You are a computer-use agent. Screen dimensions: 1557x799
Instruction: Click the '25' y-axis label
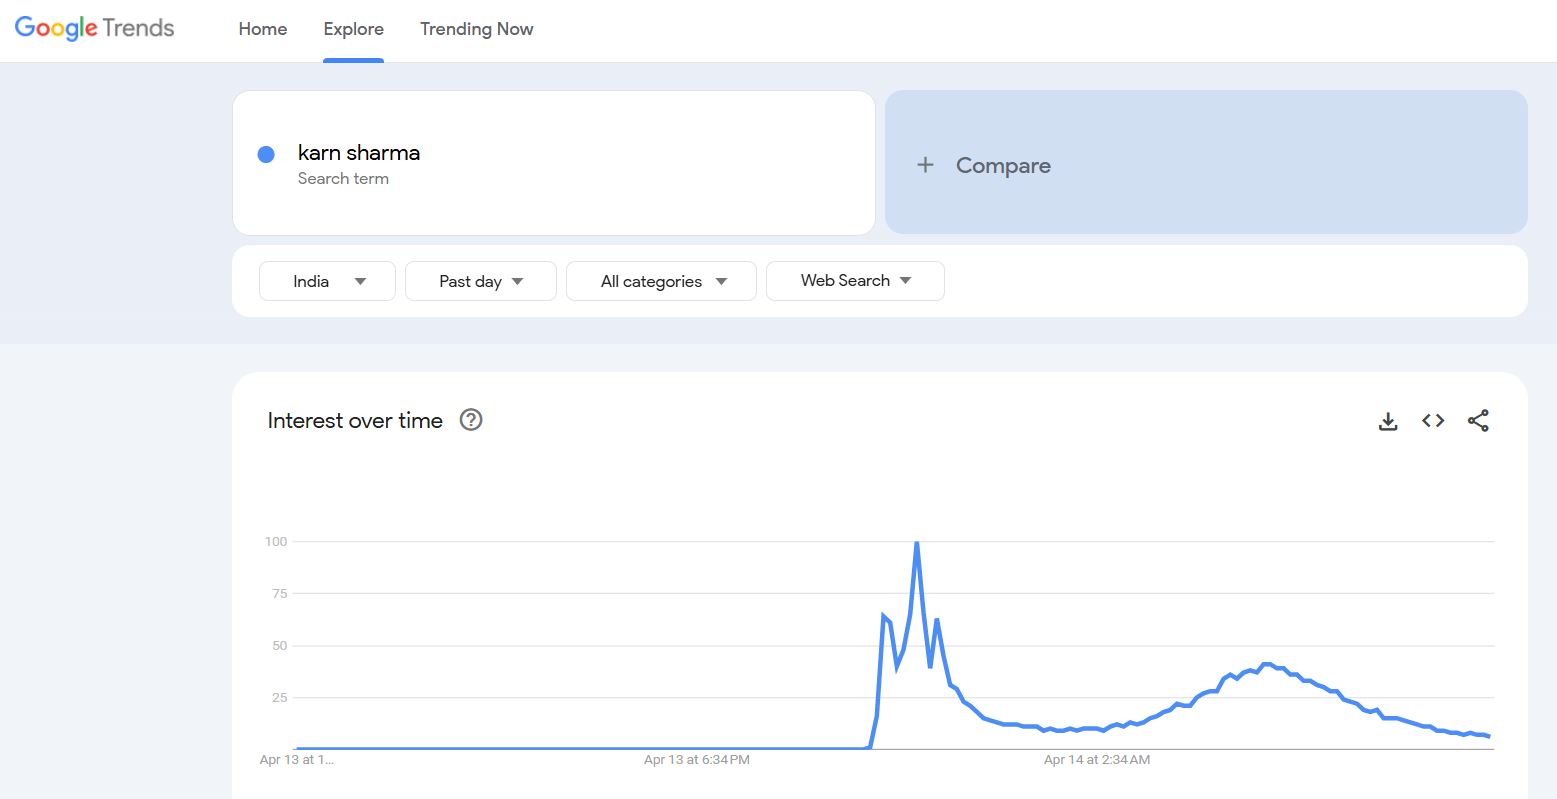(x=279, y=698)
